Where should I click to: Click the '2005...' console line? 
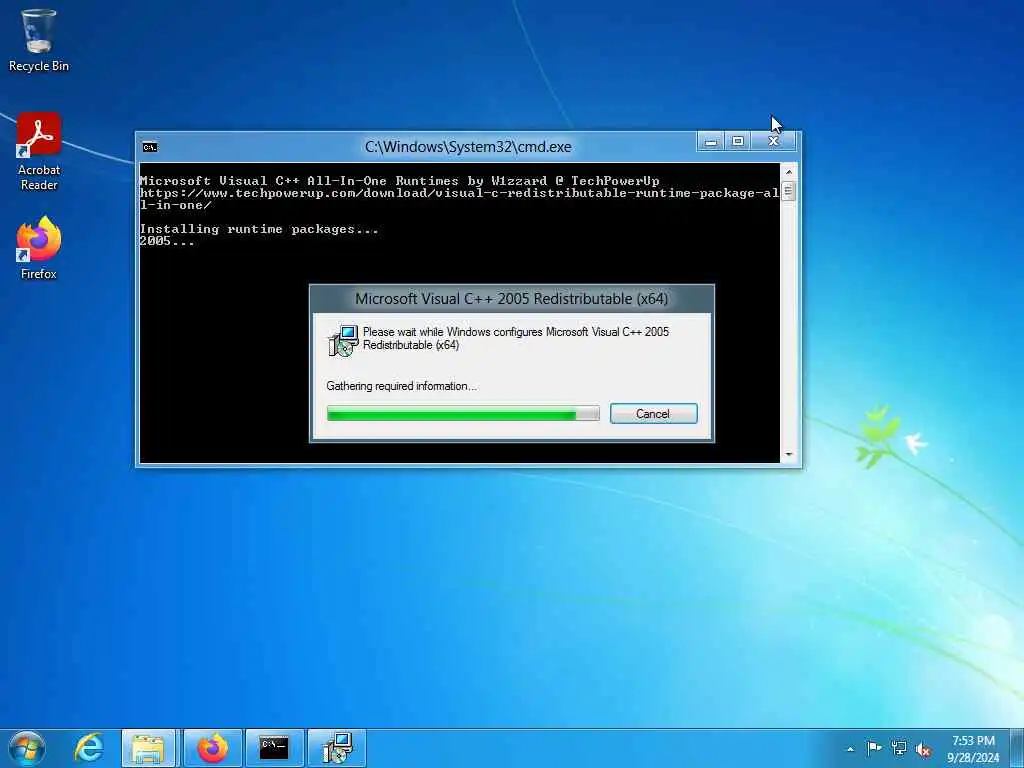[167, 241]
